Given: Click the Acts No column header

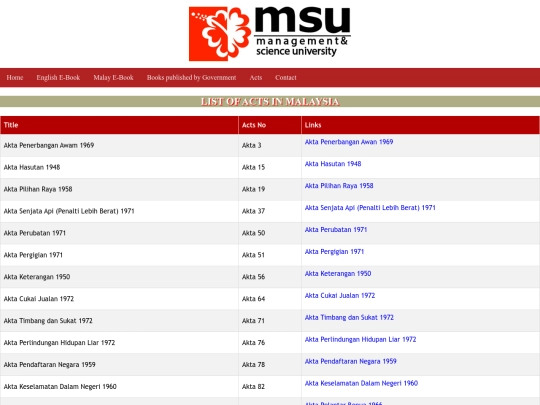Looking at the screenshot, I should tap(270, 125).
